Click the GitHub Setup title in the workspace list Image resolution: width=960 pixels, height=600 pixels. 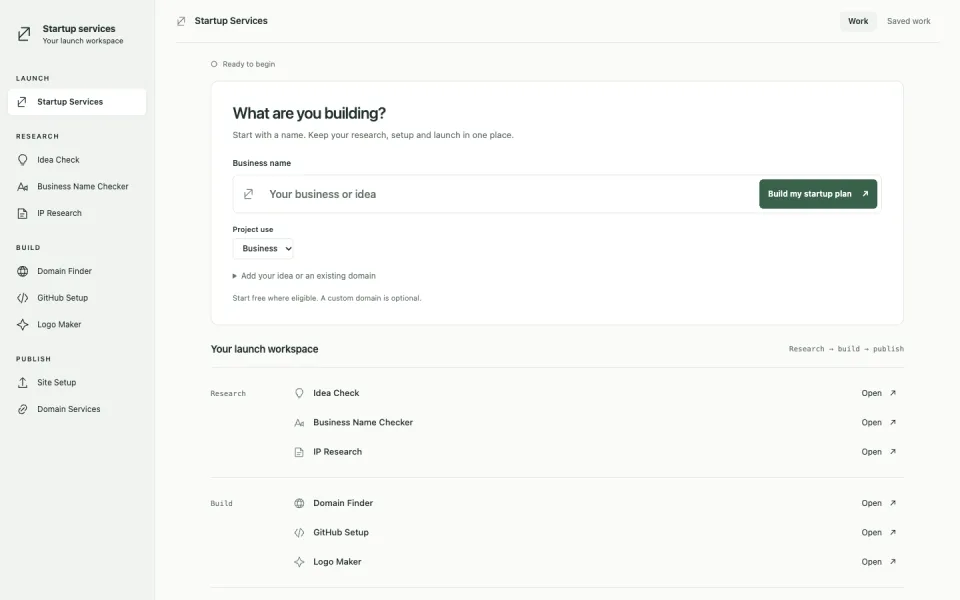coord(341,533)
